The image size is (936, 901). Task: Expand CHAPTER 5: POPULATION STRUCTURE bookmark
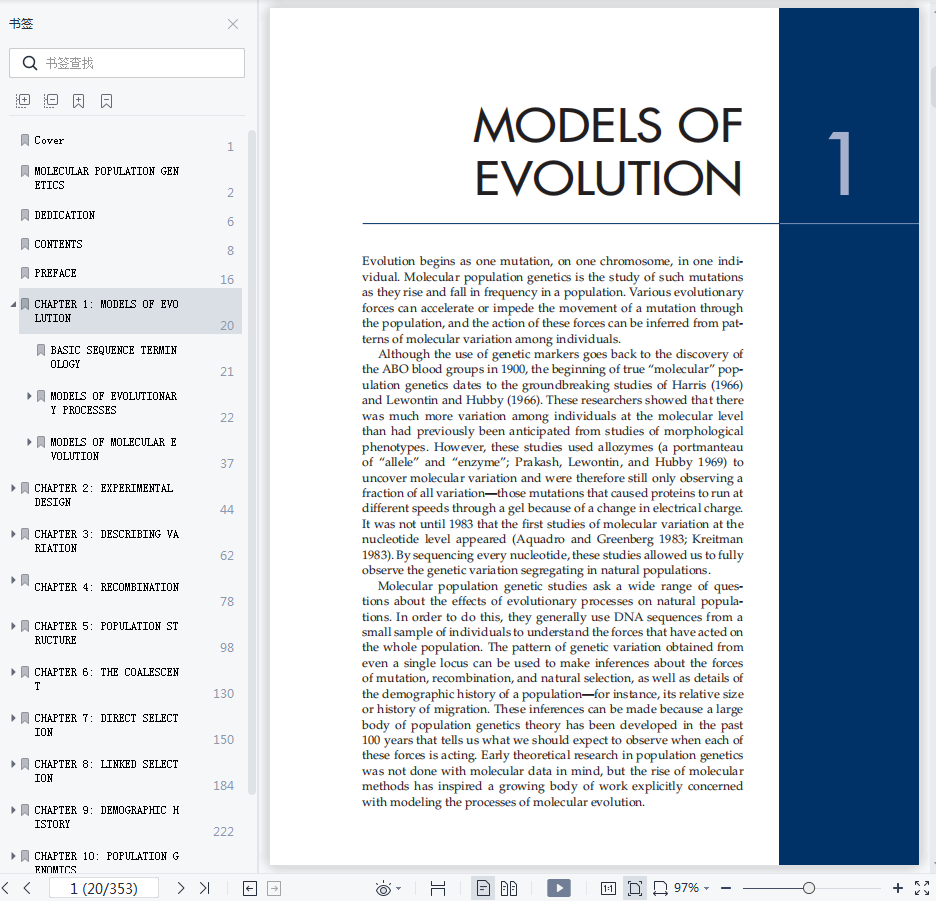[x=13, y=626]
